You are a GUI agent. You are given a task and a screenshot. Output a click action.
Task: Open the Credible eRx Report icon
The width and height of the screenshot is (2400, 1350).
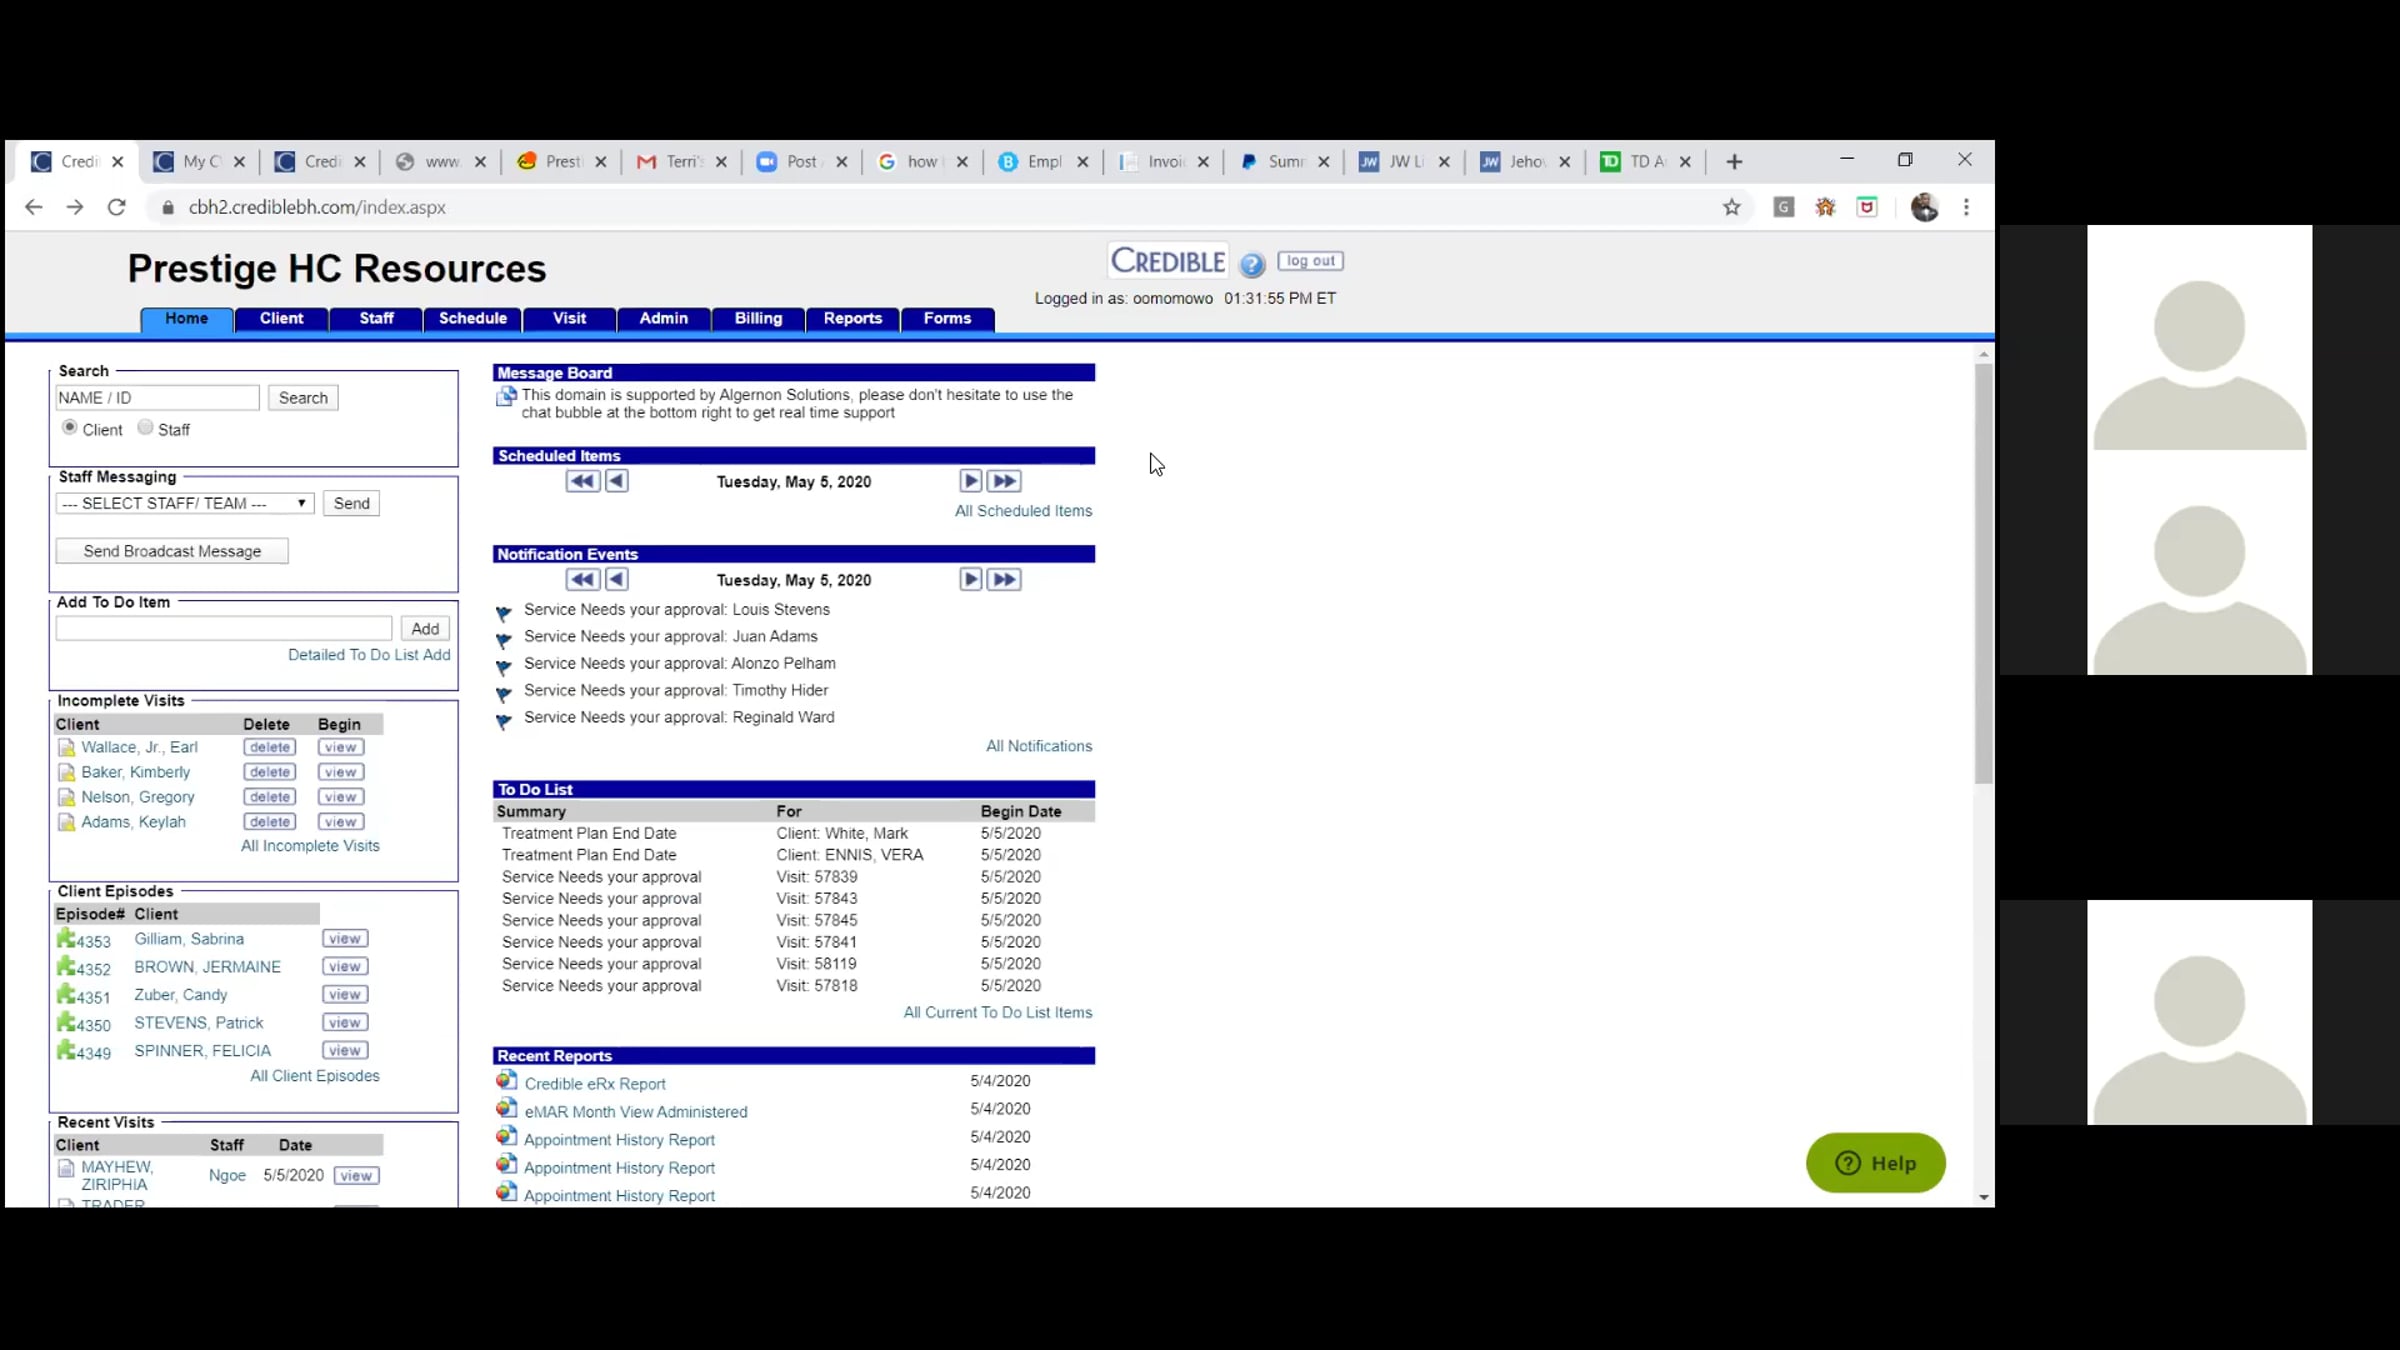pyautogui.click(x=507, y=1081)
